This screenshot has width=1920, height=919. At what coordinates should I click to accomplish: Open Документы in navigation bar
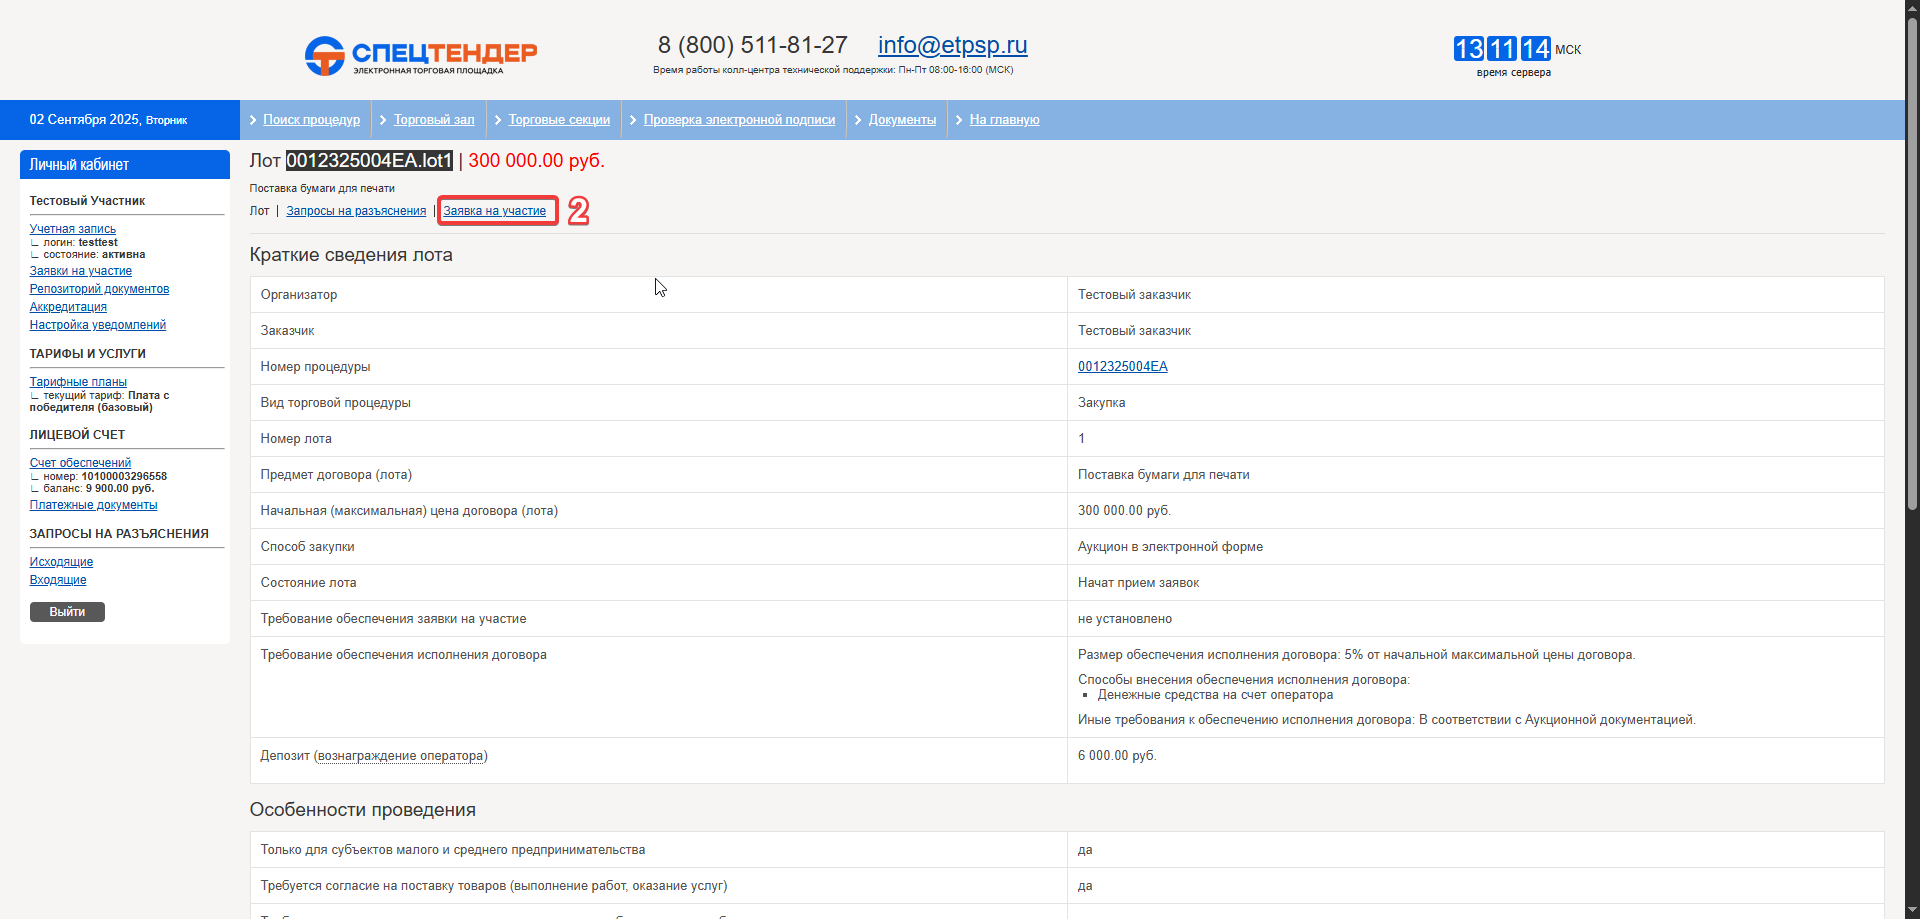902,120
